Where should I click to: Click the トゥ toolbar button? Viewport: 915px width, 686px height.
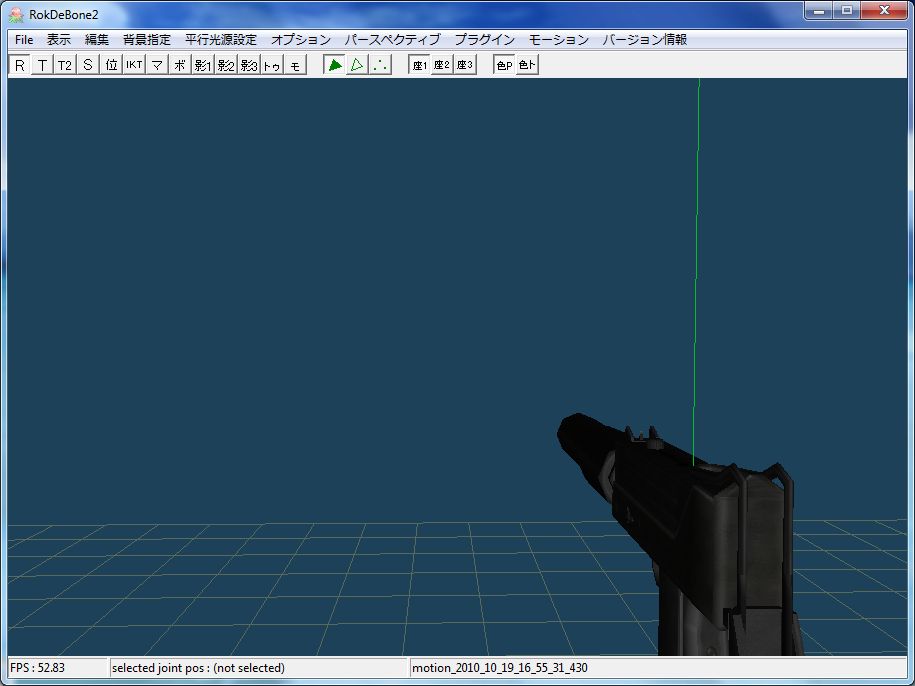coord(272,65)
